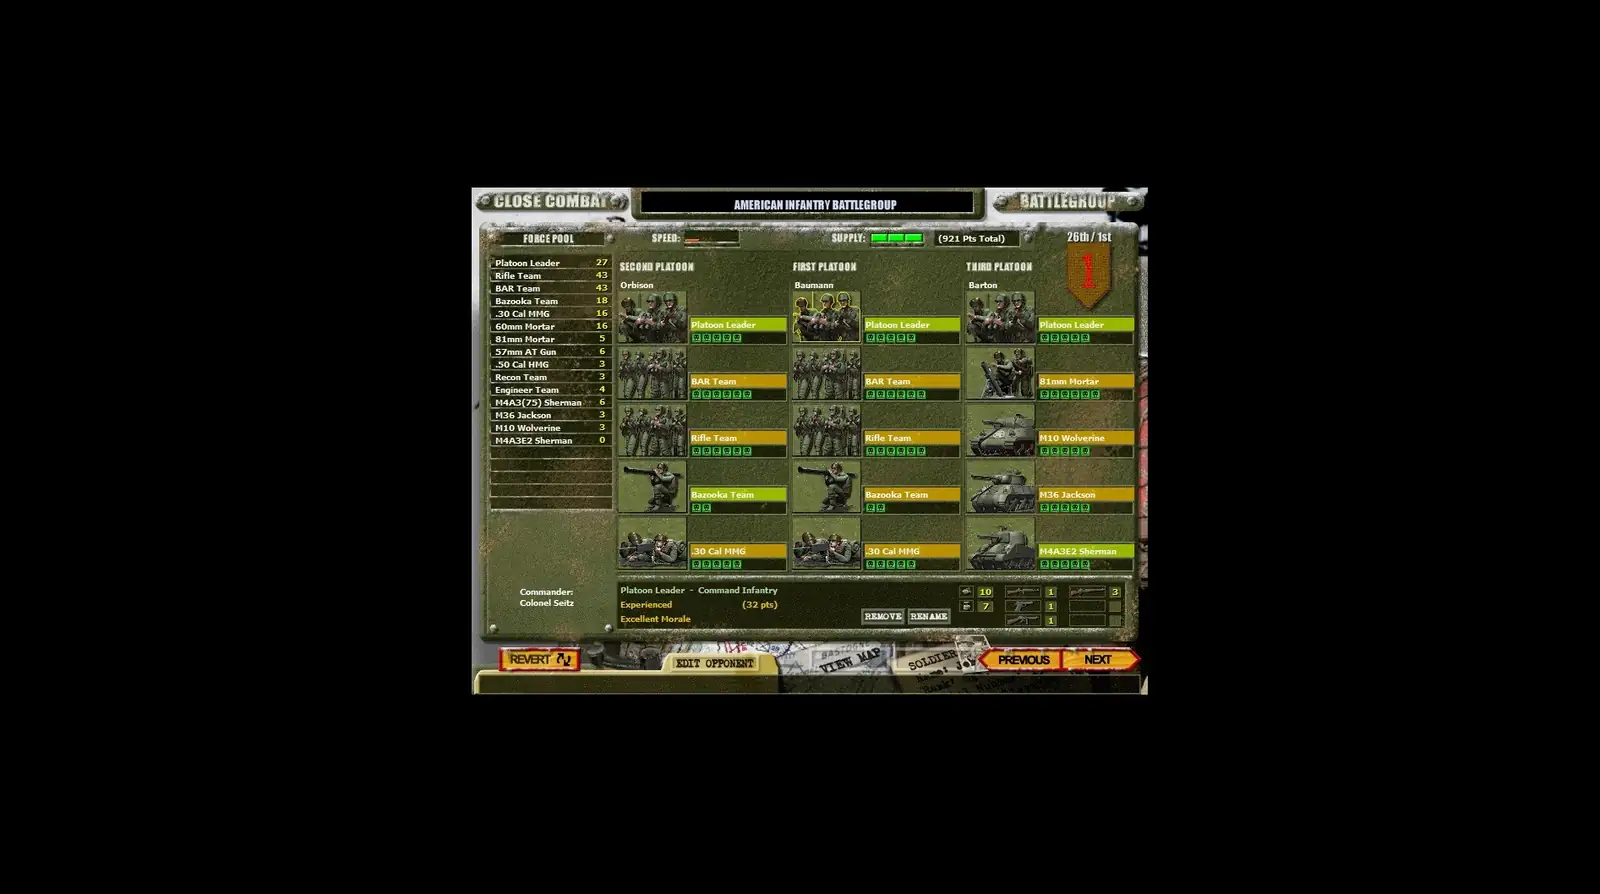Viewport: 1600px width, 894px height.
Task: Click the Rename button
Action: coord(929,617)
